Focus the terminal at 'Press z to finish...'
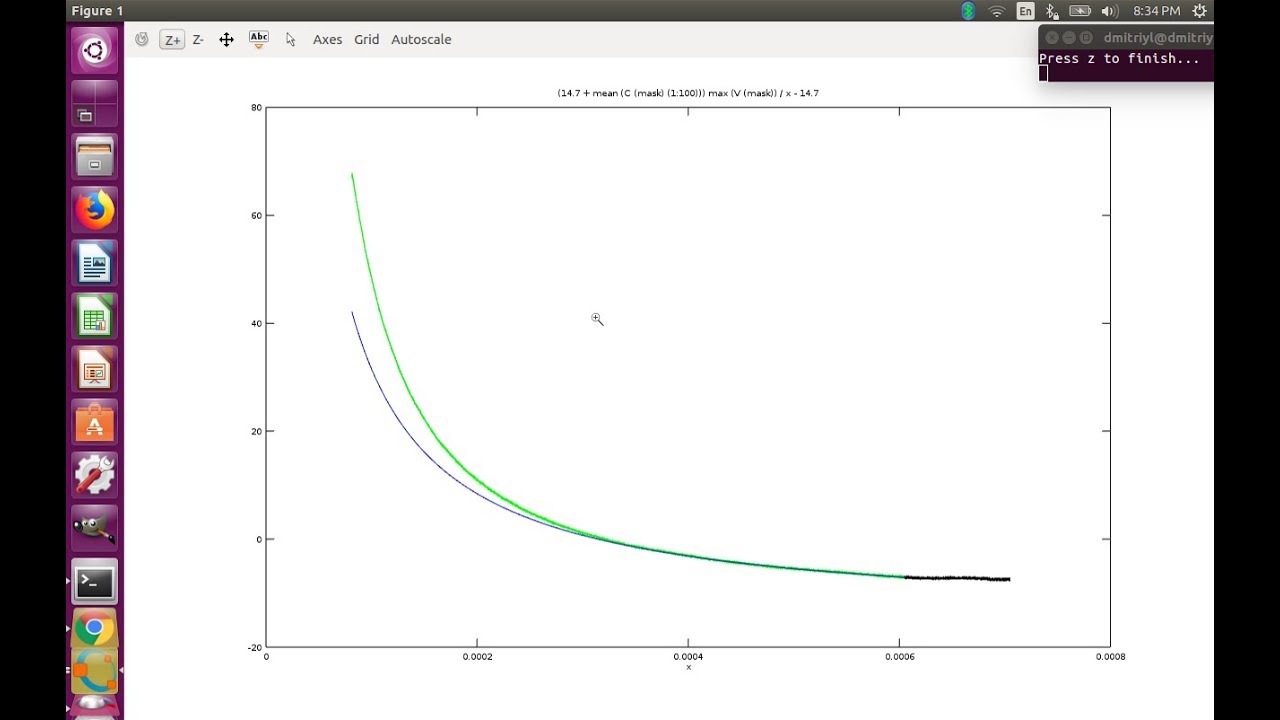Screen dimensions: 1280x720 click(x=1119, y=59)
